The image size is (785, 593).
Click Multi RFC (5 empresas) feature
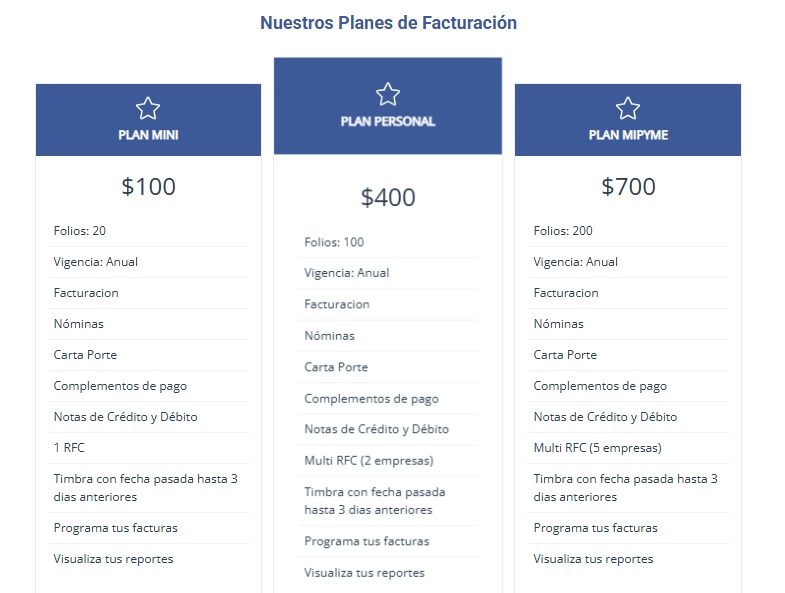pos(597,447)
